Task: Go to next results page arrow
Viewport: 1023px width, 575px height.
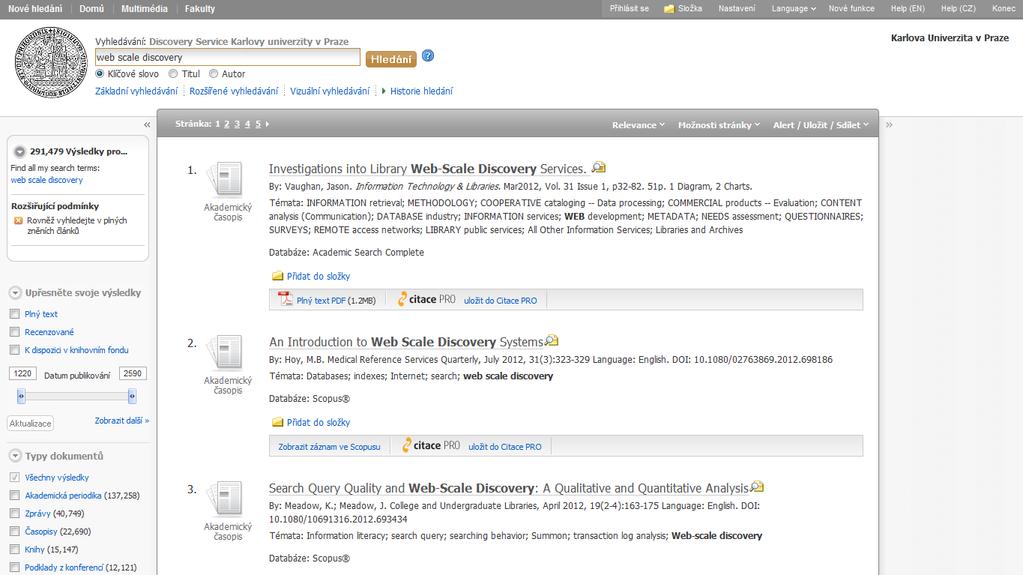Action: pos(267,123)
